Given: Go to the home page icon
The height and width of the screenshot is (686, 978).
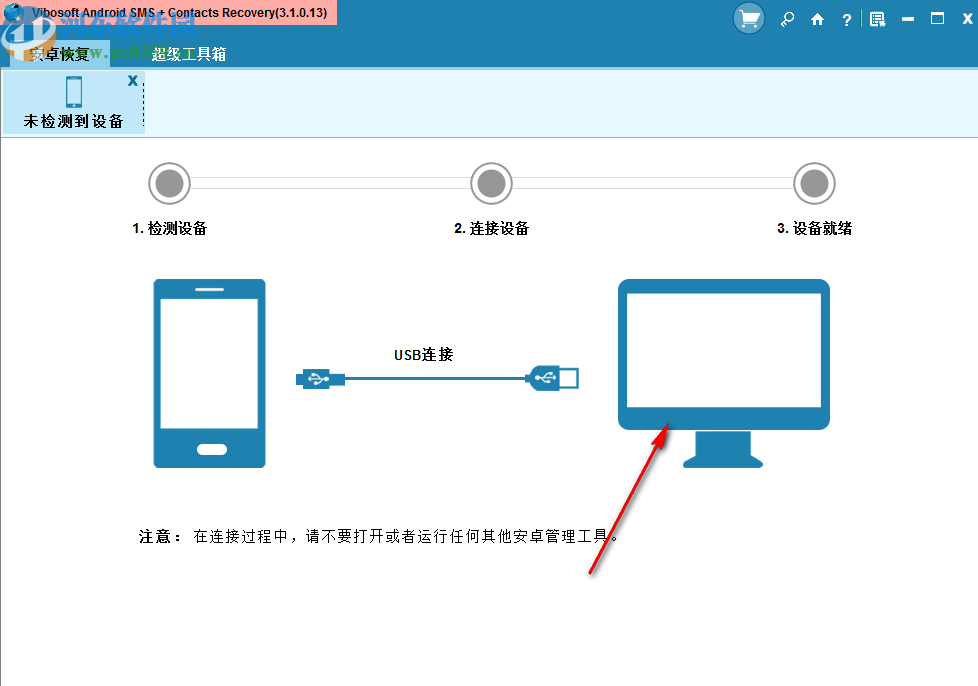Looking at the screenshot, I should point(817,19).
